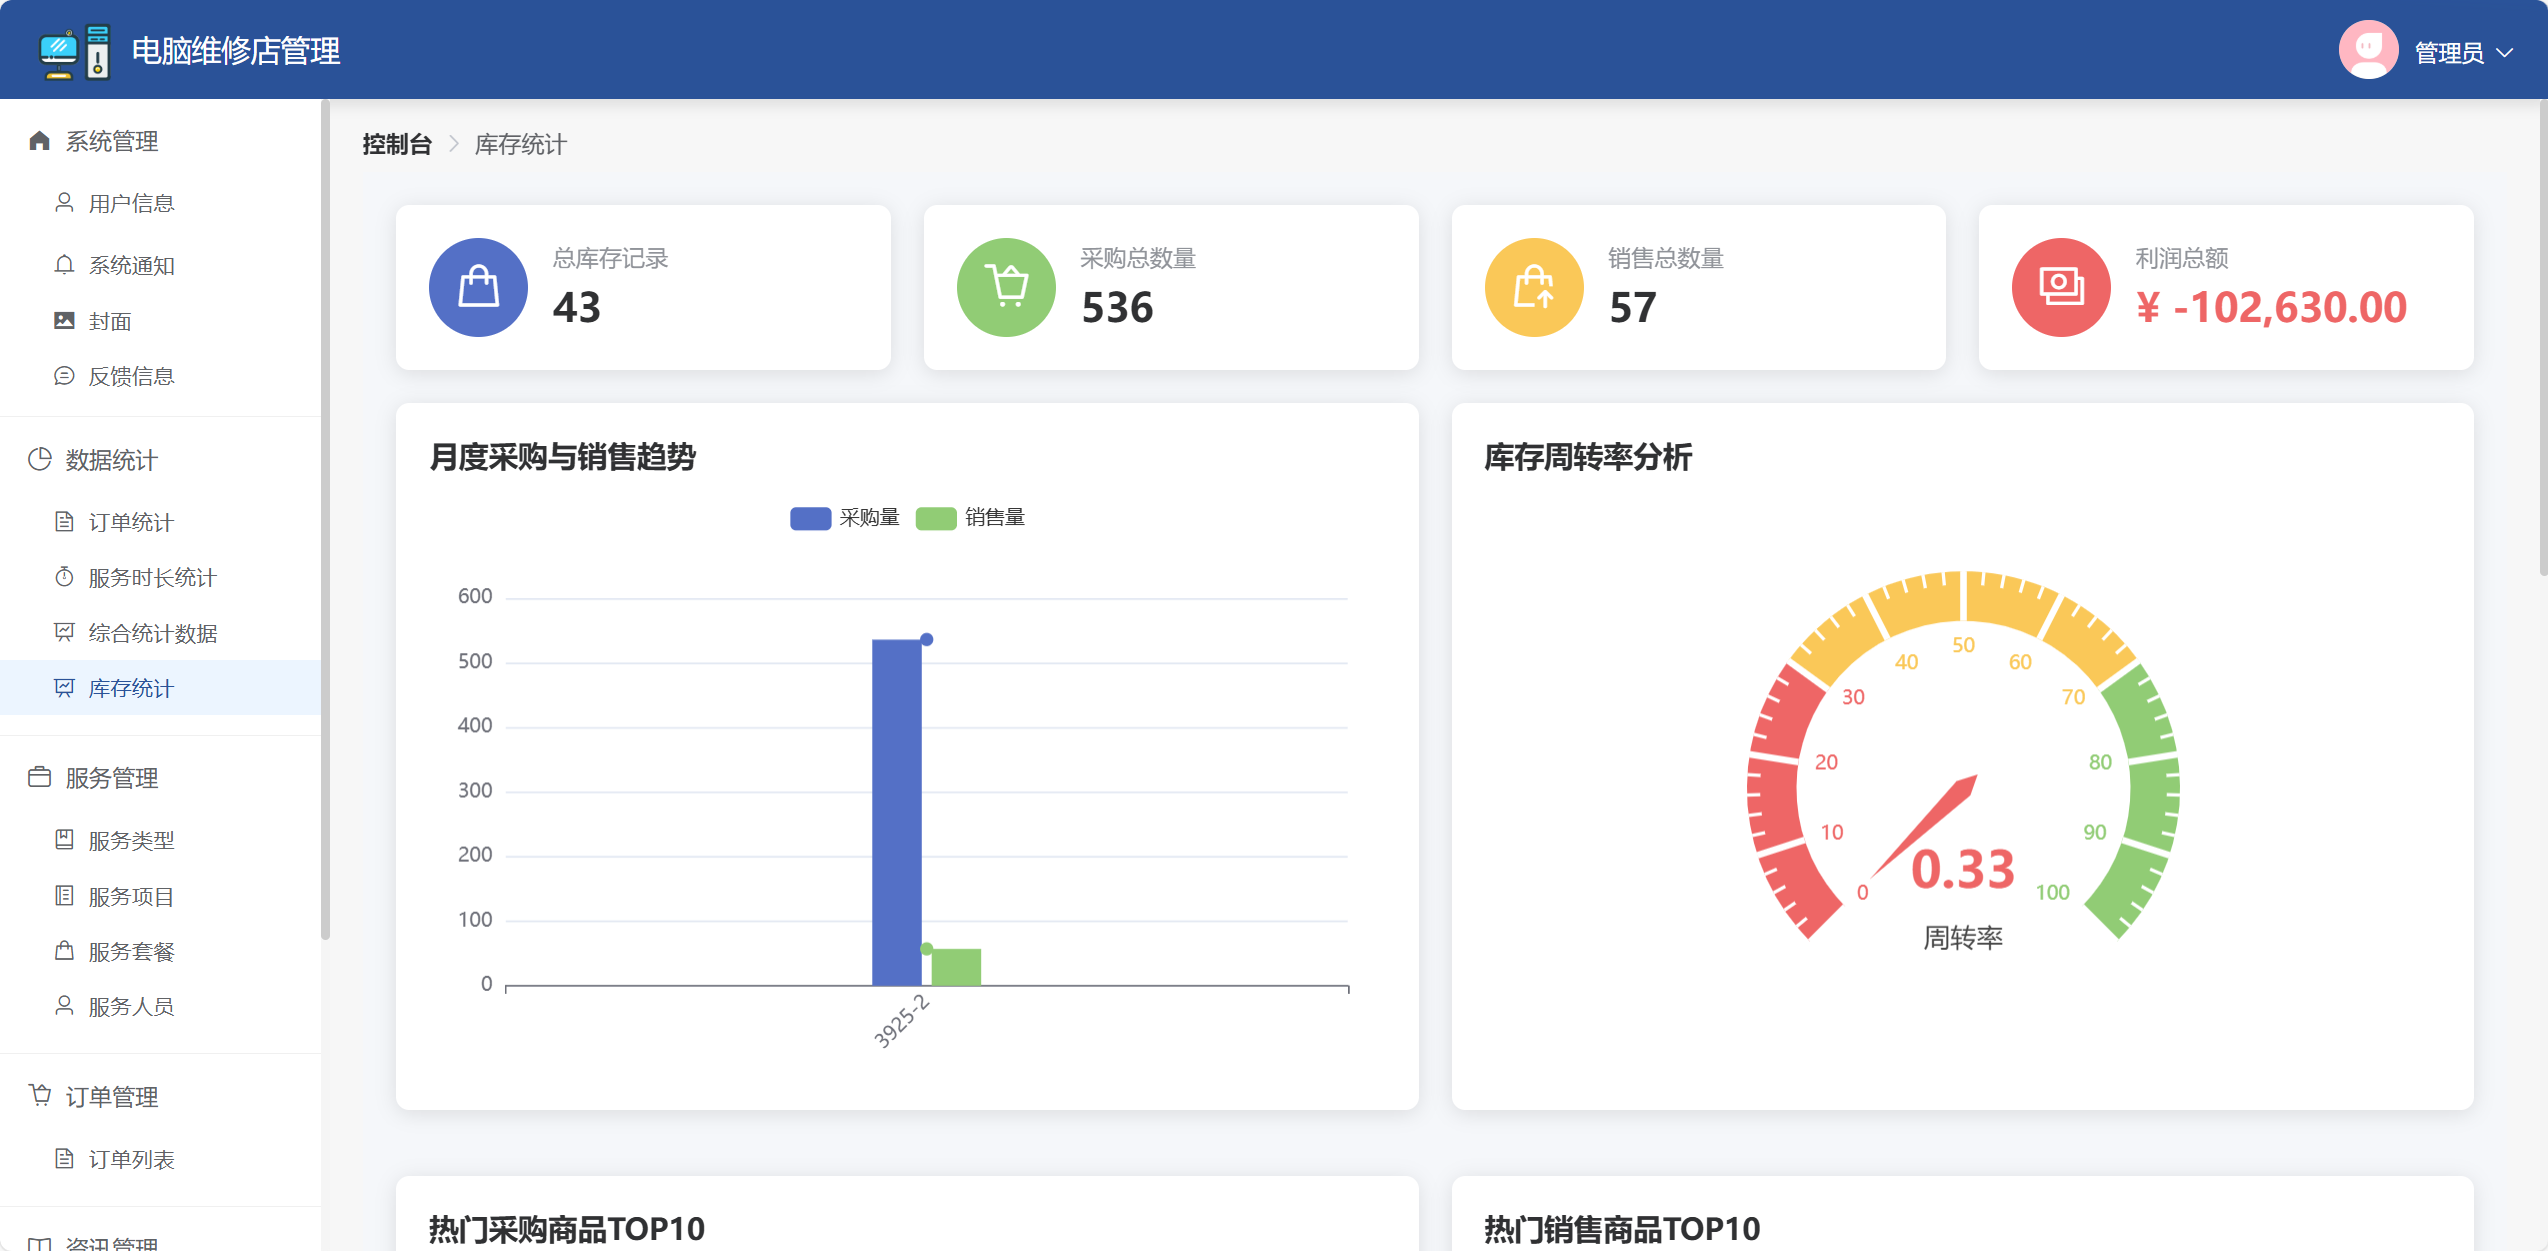Click the 库存统计 sidebar chart icon
The image size is (2548, 1251).
[x=64, y=687]
